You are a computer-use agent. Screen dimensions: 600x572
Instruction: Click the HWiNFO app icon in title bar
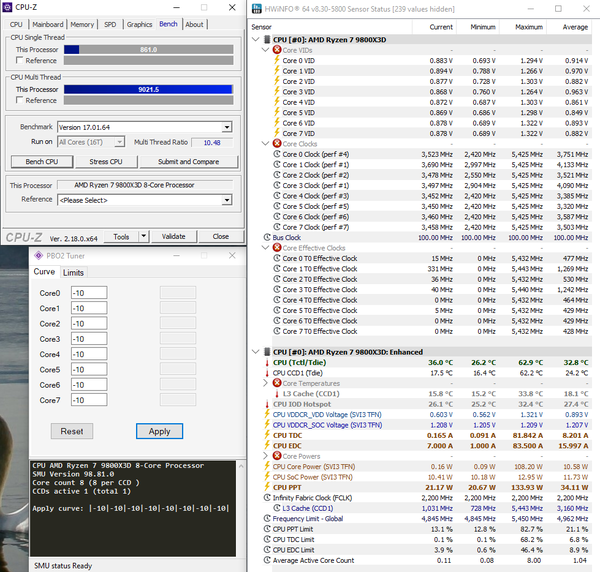click(257, 8)
